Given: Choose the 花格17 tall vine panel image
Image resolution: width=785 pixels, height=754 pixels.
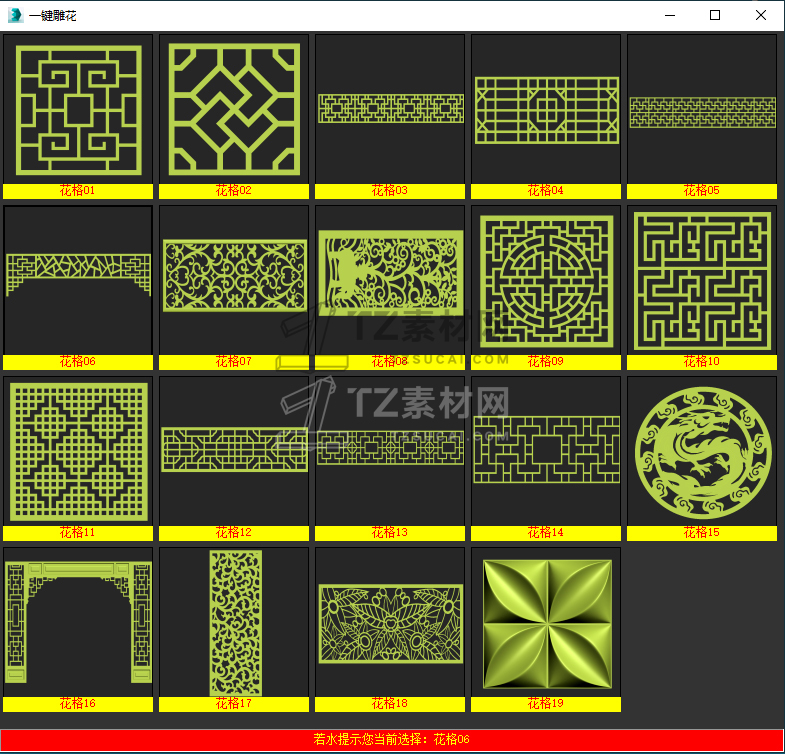Looking at the screenshot, I should (234, 622).
